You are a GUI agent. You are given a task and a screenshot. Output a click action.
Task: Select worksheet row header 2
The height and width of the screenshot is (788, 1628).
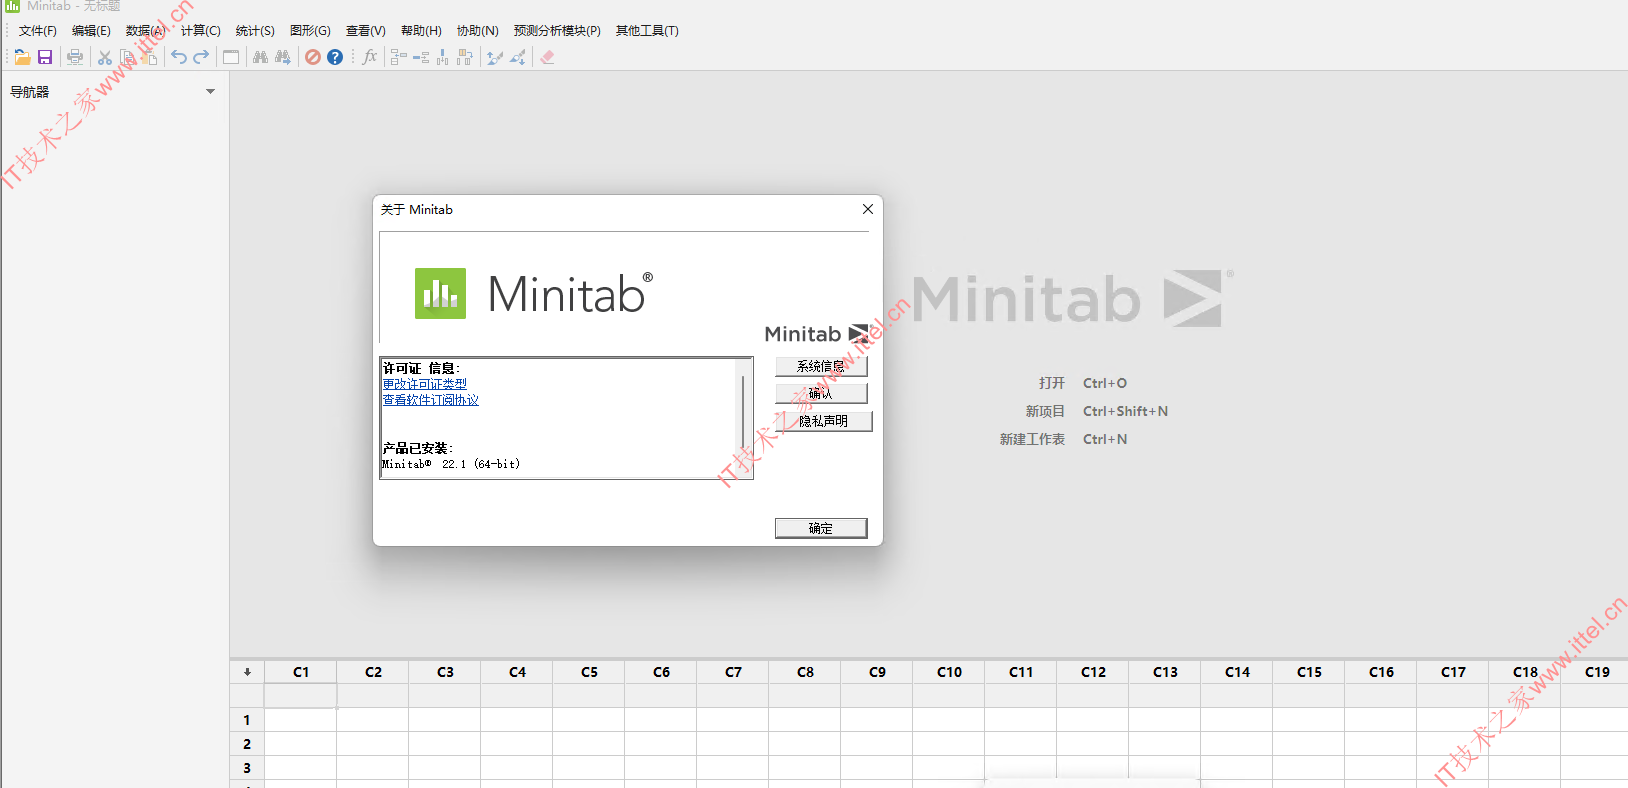coord(247,744)
